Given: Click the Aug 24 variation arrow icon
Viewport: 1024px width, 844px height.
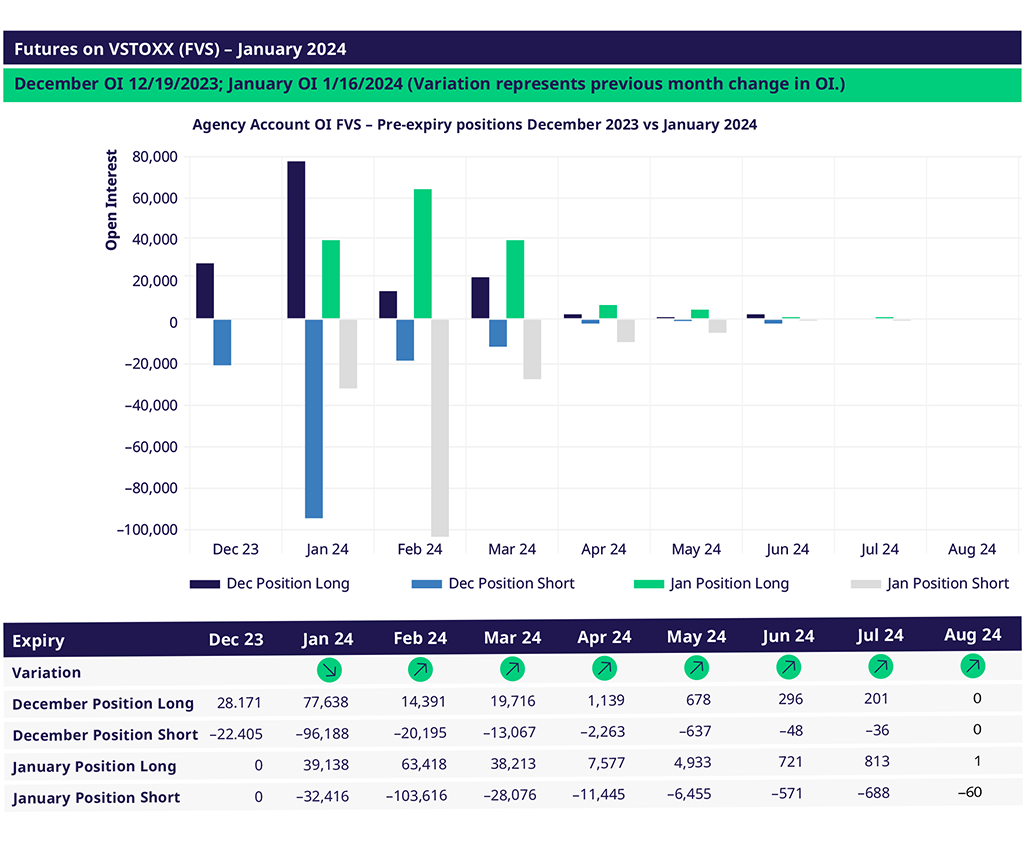Looking at the screenshot, I should (x=973, y=665).
